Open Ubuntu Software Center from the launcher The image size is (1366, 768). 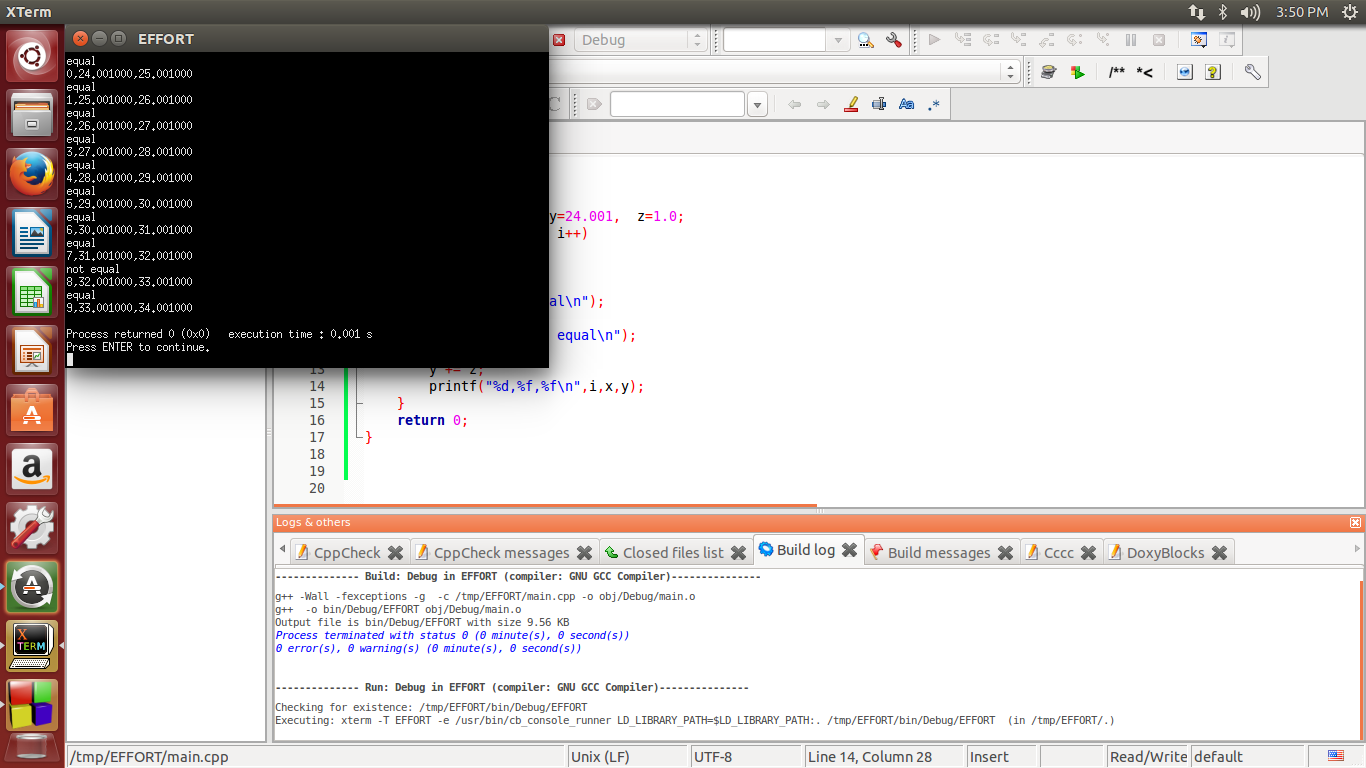pos(33,410)
